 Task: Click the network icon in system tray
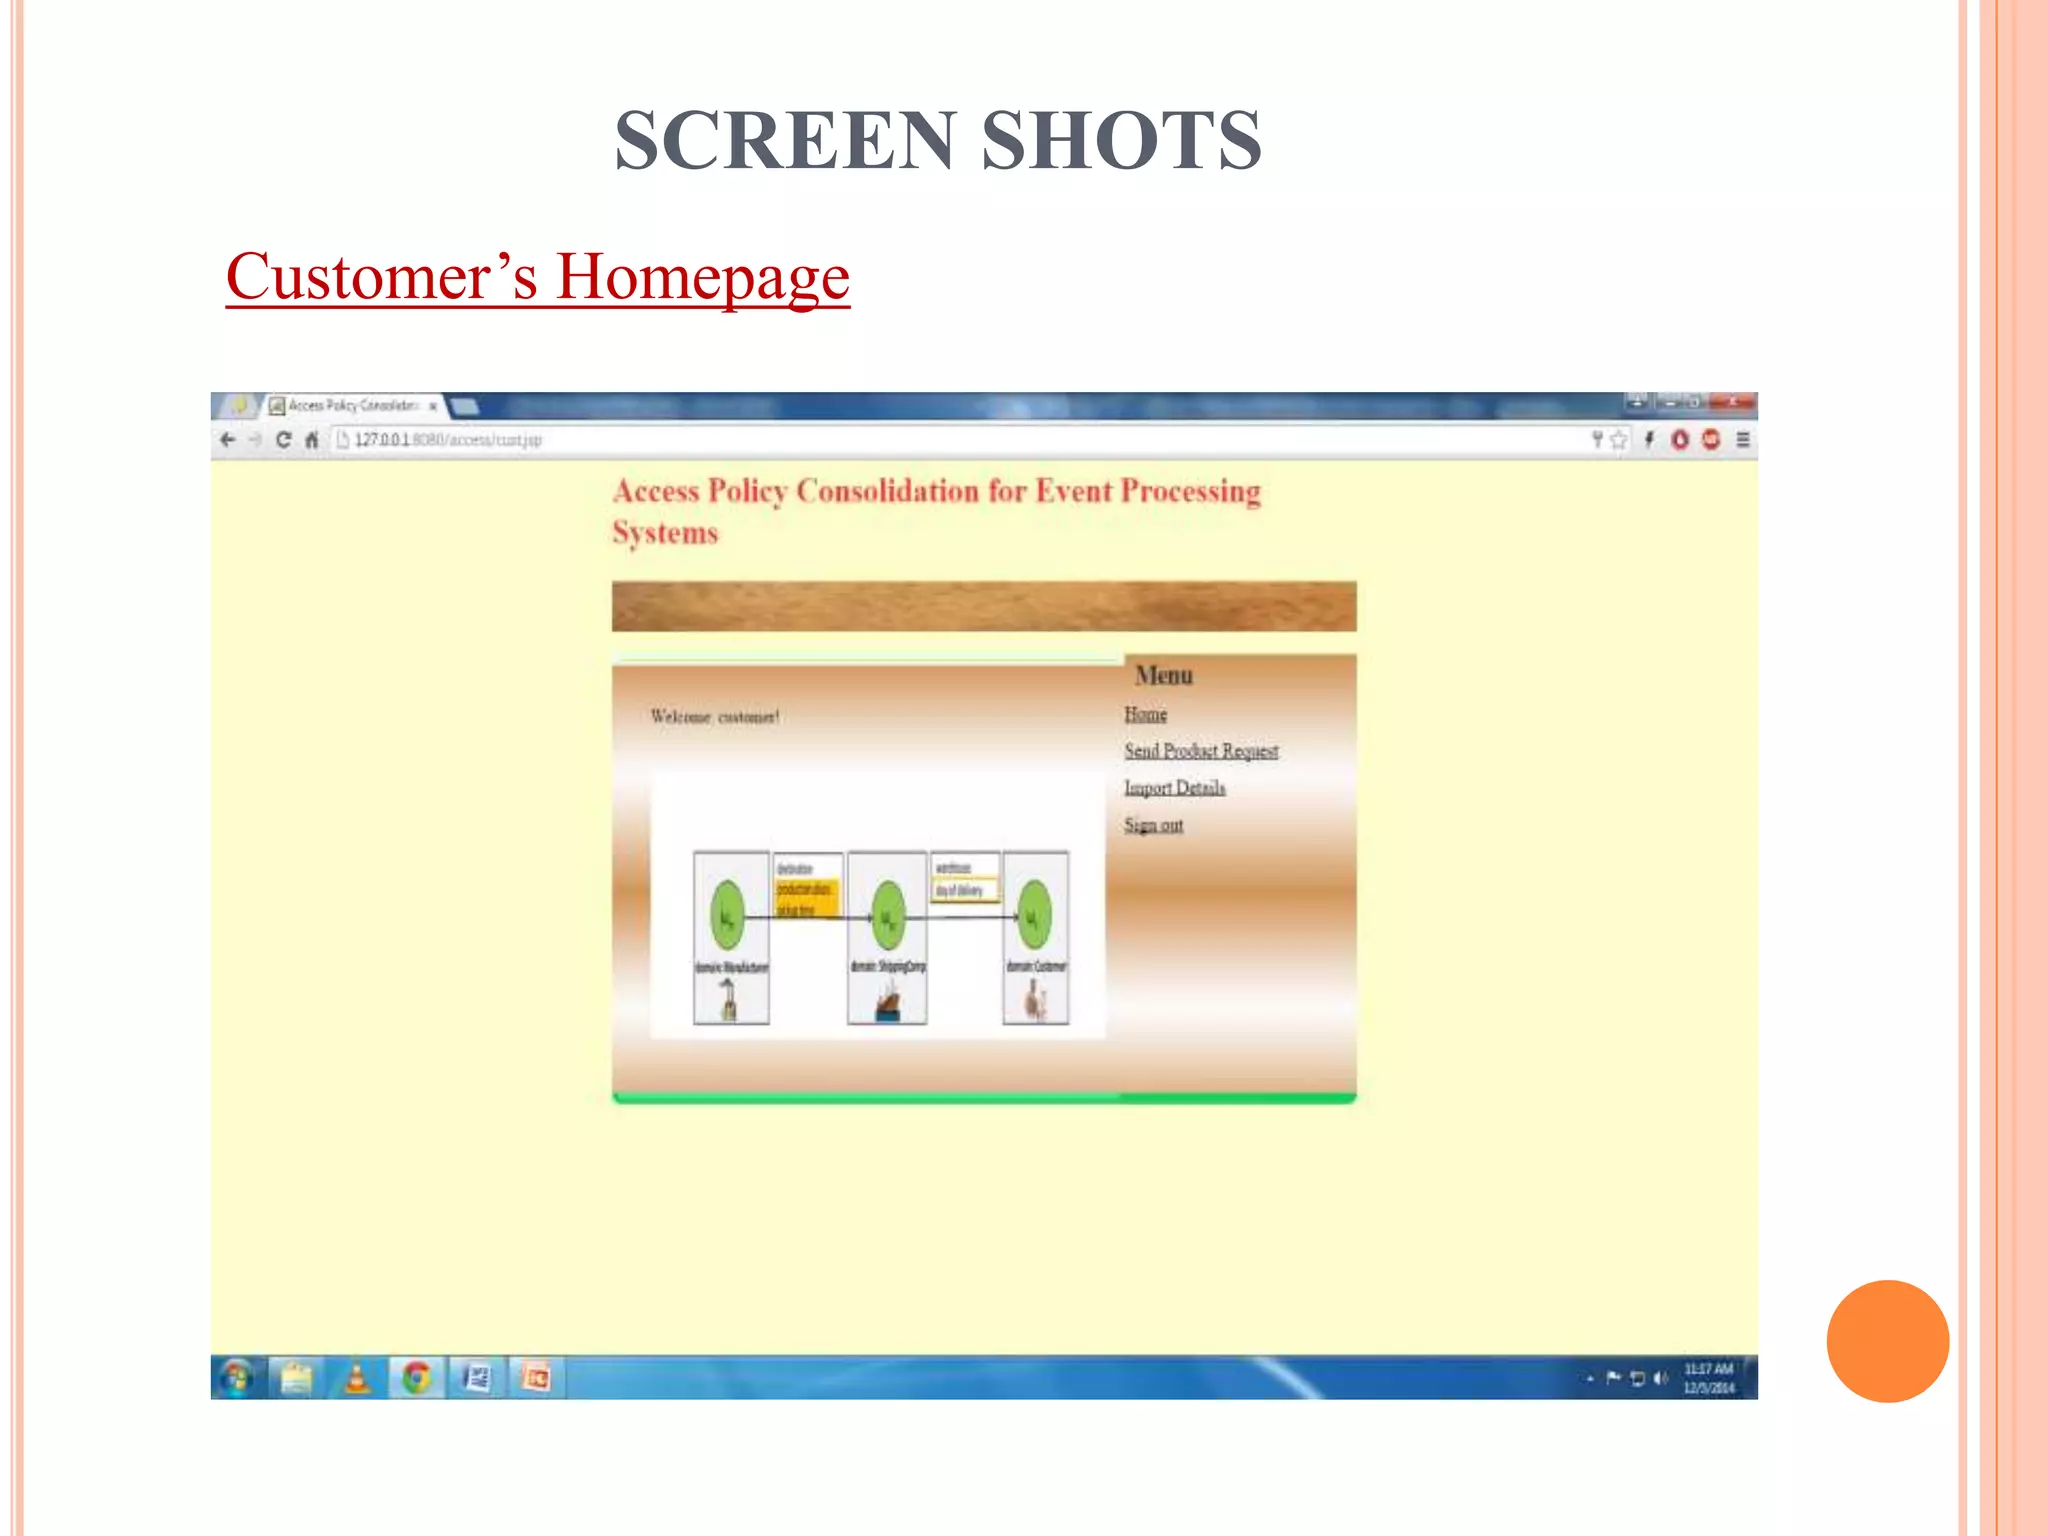[x=1637, y=1379]
